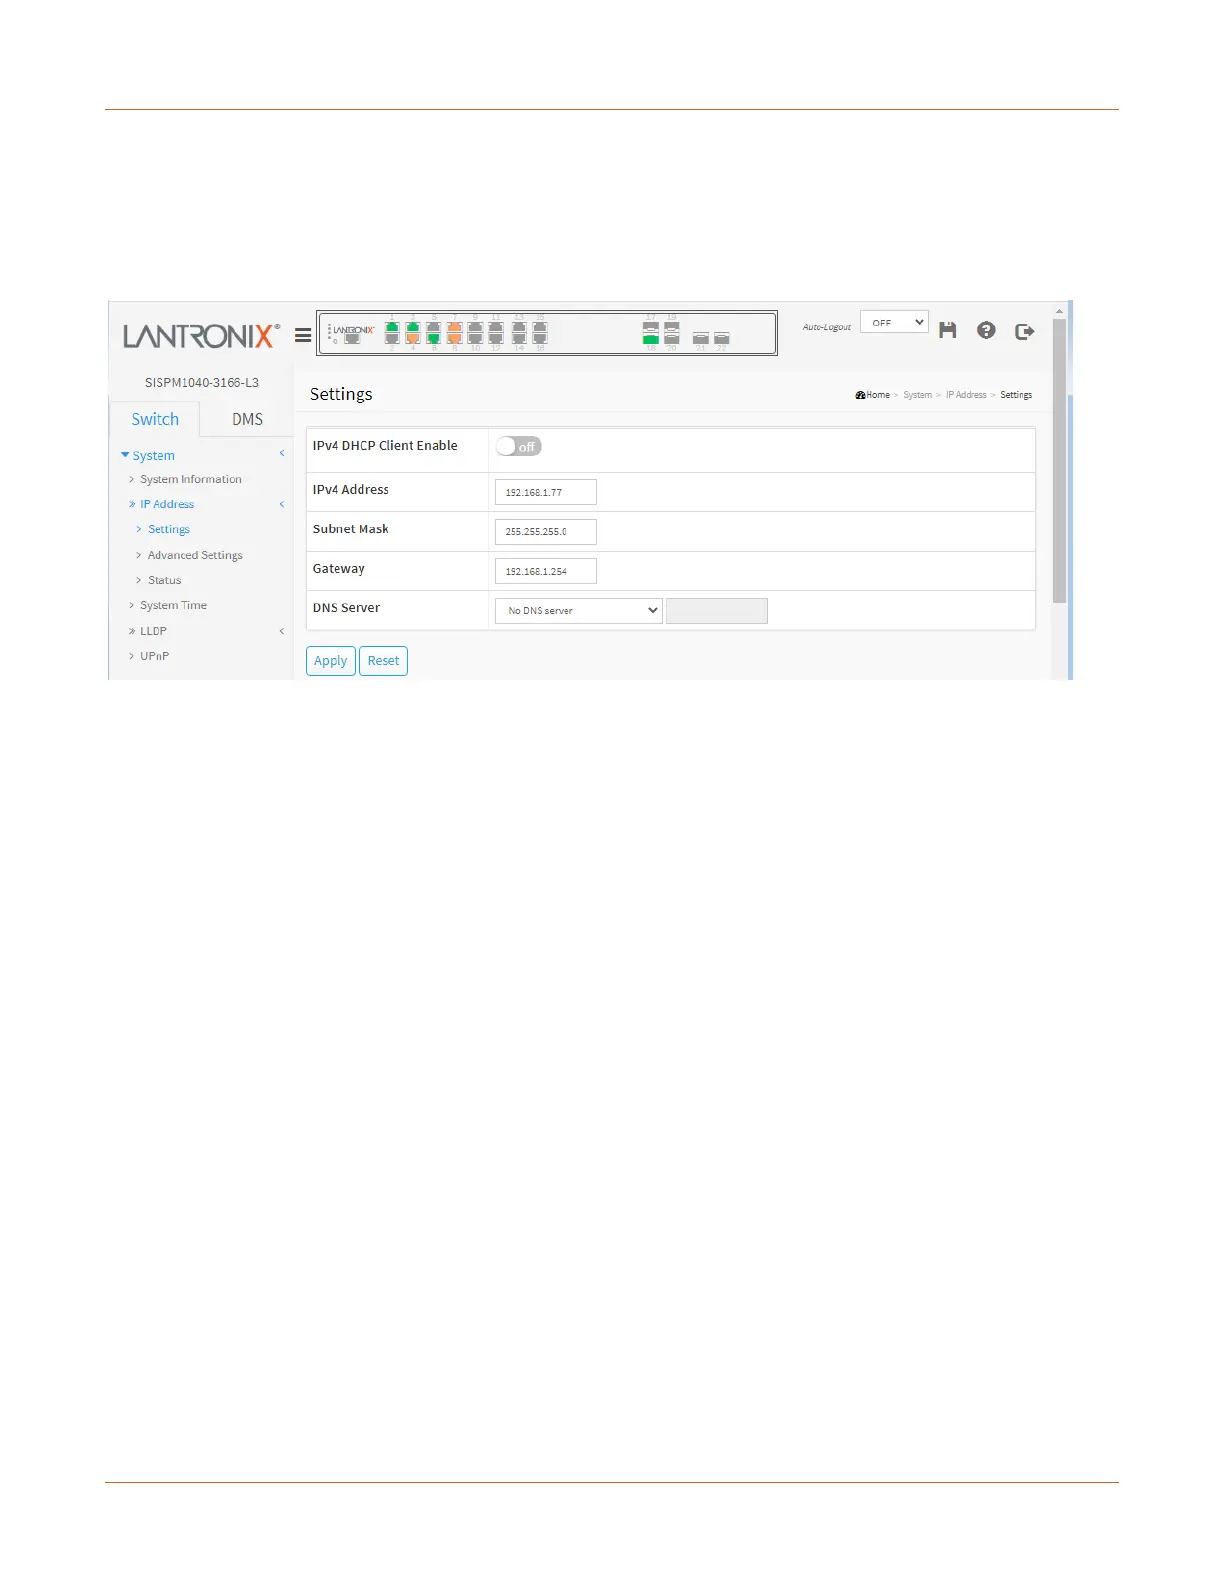Click the Apply button

click(331, 661)
